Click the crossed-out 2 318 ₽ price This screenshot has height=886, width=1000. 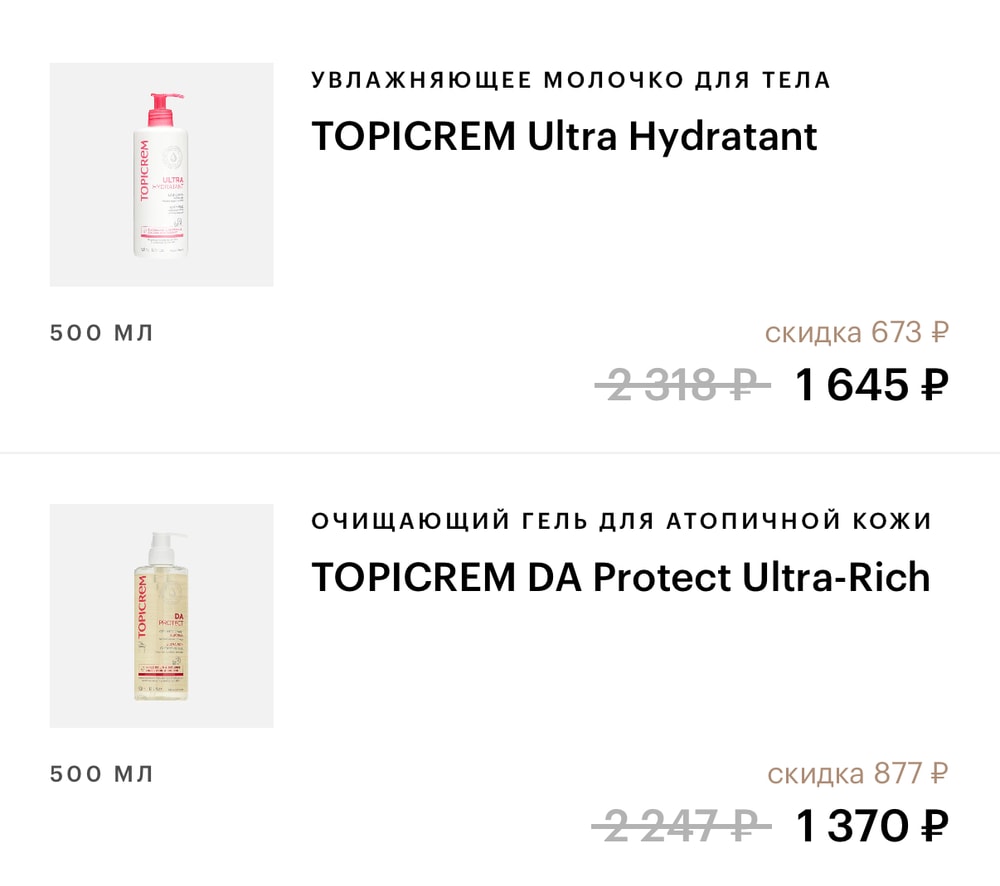tap(682, 385)
